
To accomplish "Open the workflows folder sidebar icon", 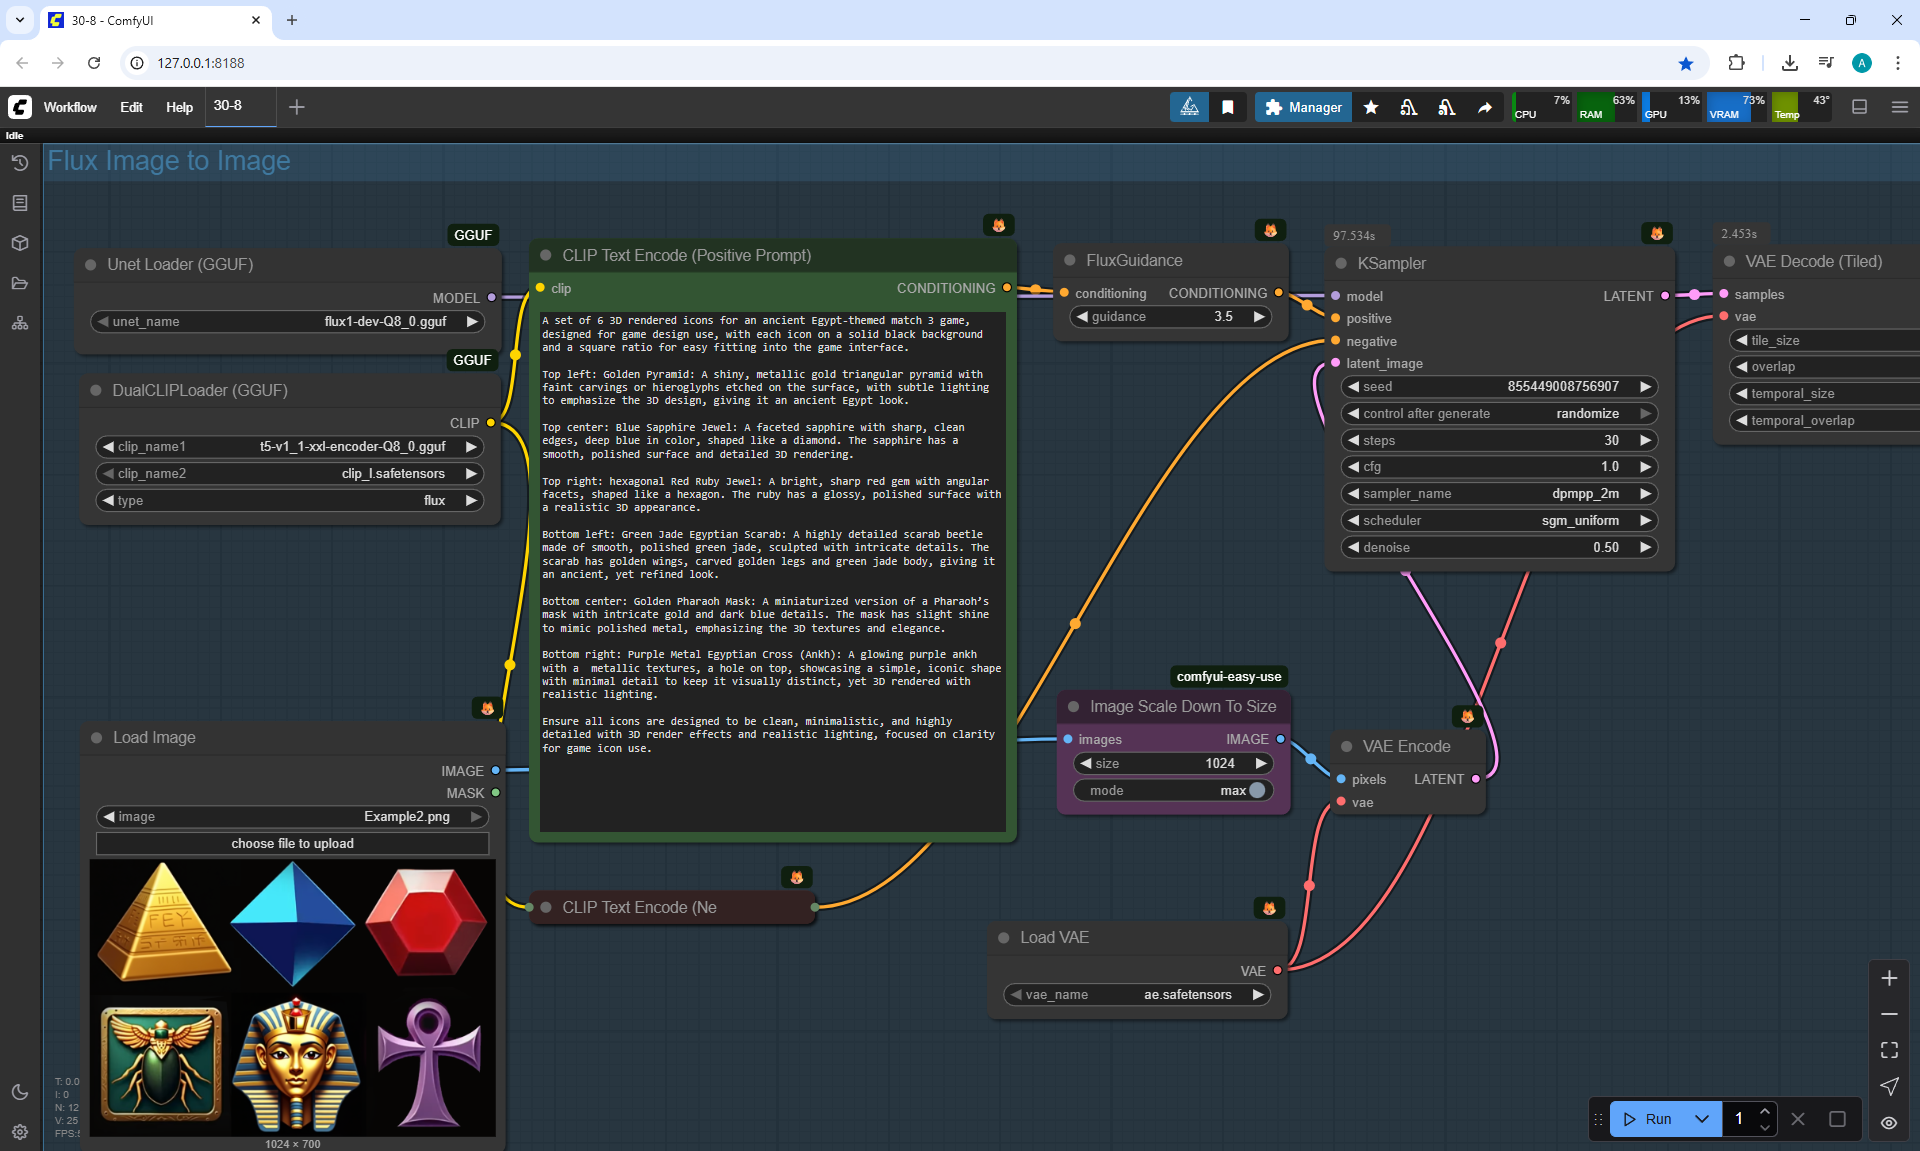I will pos(19,283).
